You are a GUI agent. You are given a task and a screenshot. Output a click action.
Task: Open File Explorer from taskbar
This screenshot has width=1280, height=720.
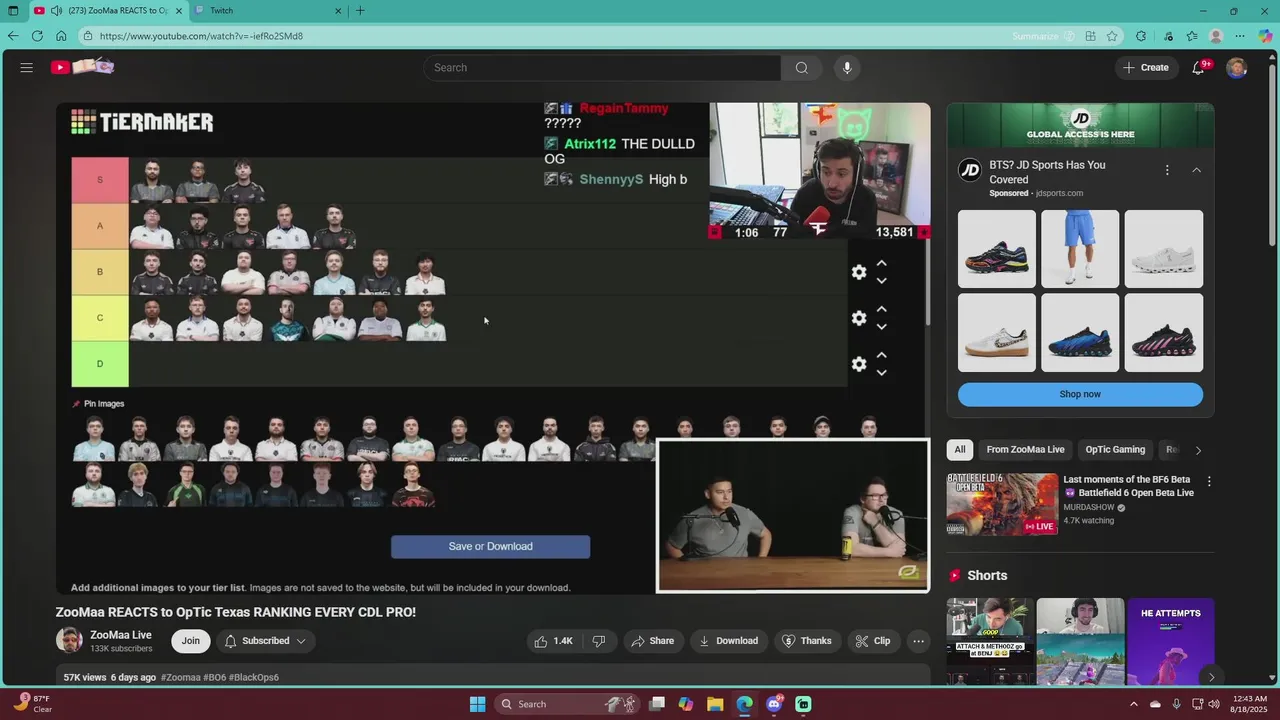pyautogui.click(x=715, y=704)
